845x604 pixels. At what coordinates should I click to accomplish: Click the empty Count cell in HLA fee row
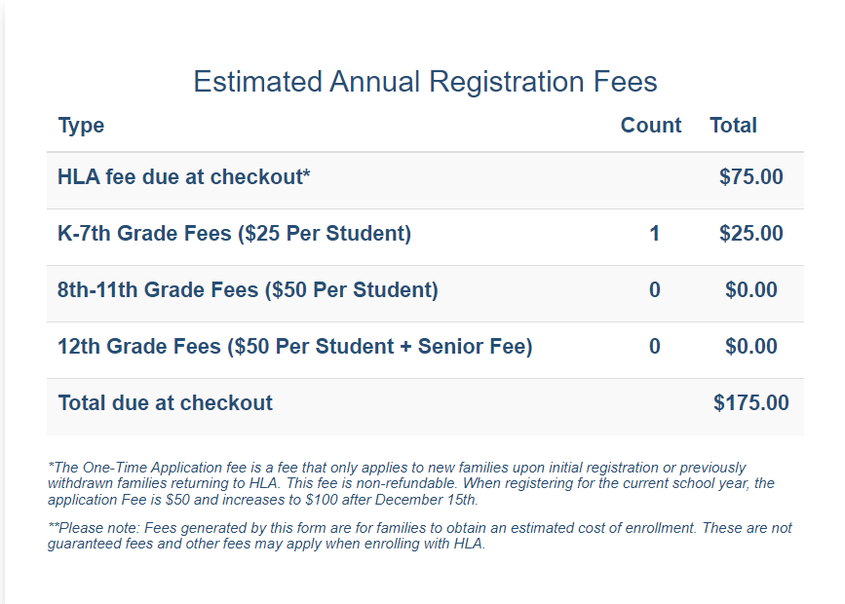pyautogui.click(x=651, y=178)
